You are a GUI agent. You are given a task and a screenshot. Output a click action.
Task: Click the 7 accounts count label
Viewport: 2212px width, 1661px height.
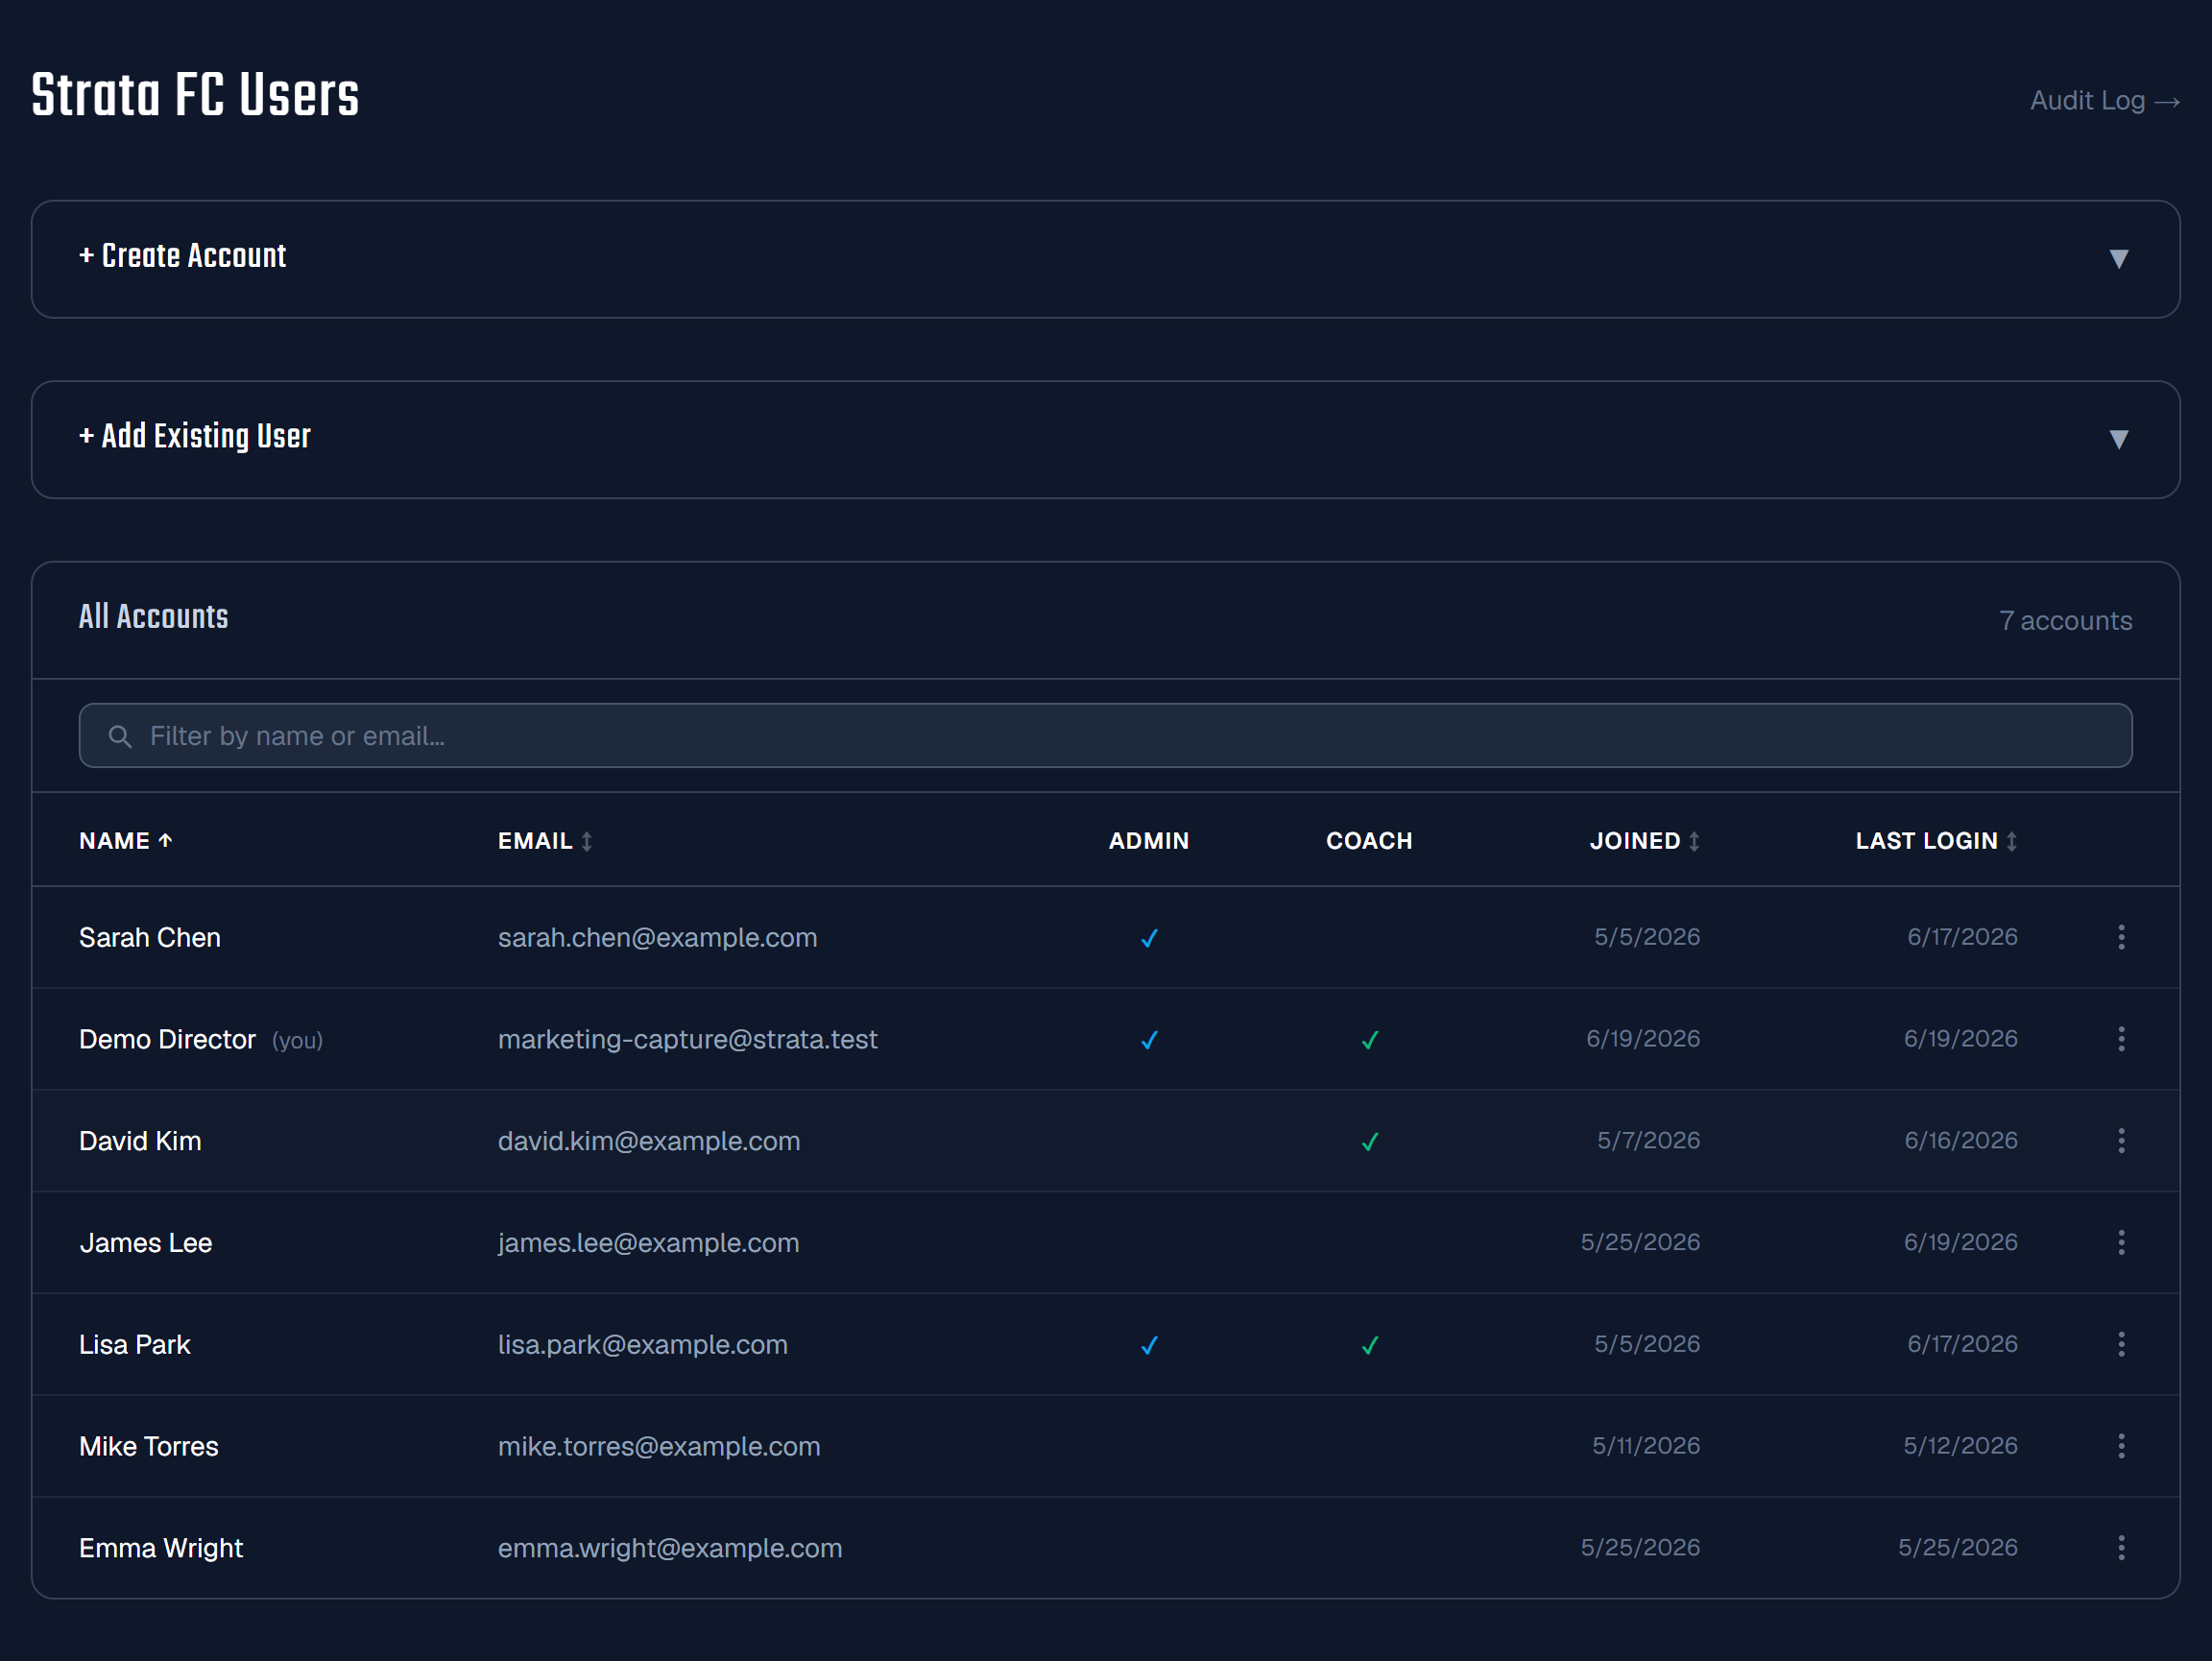click(x=2065, y=621)
